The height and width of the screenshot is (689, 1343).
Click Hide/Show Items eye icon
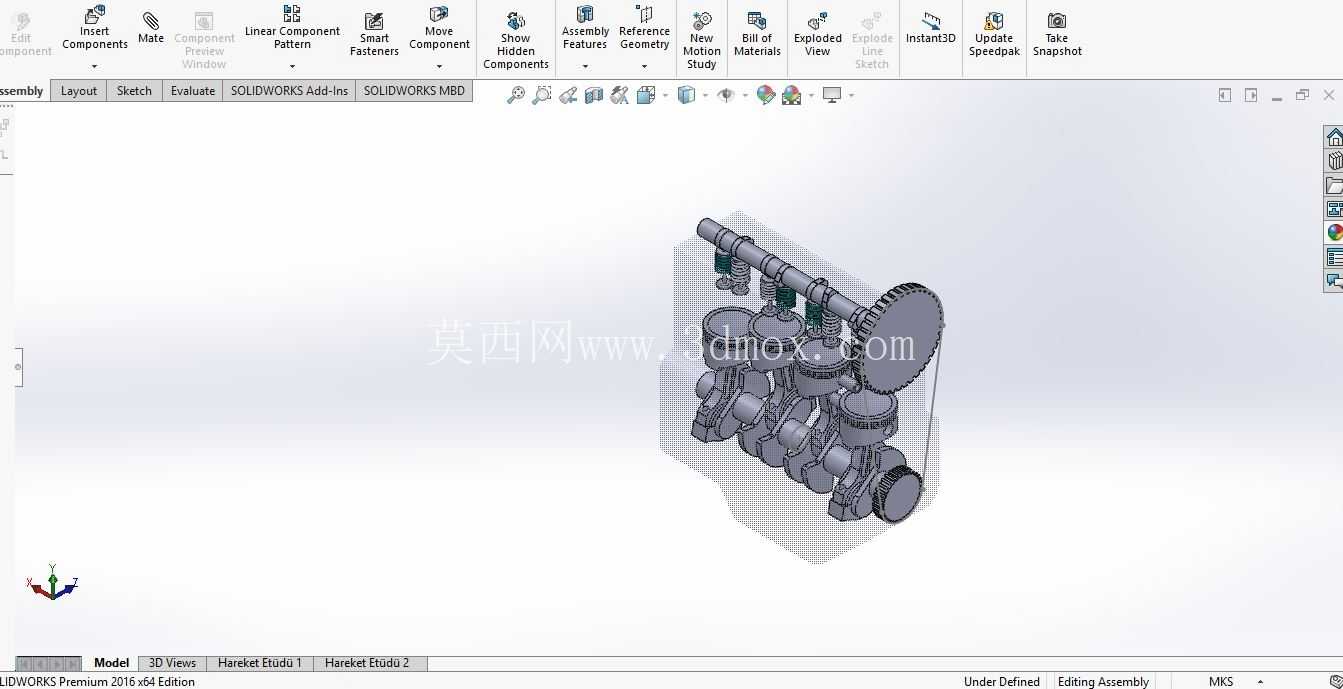click(x=726, y=95)
